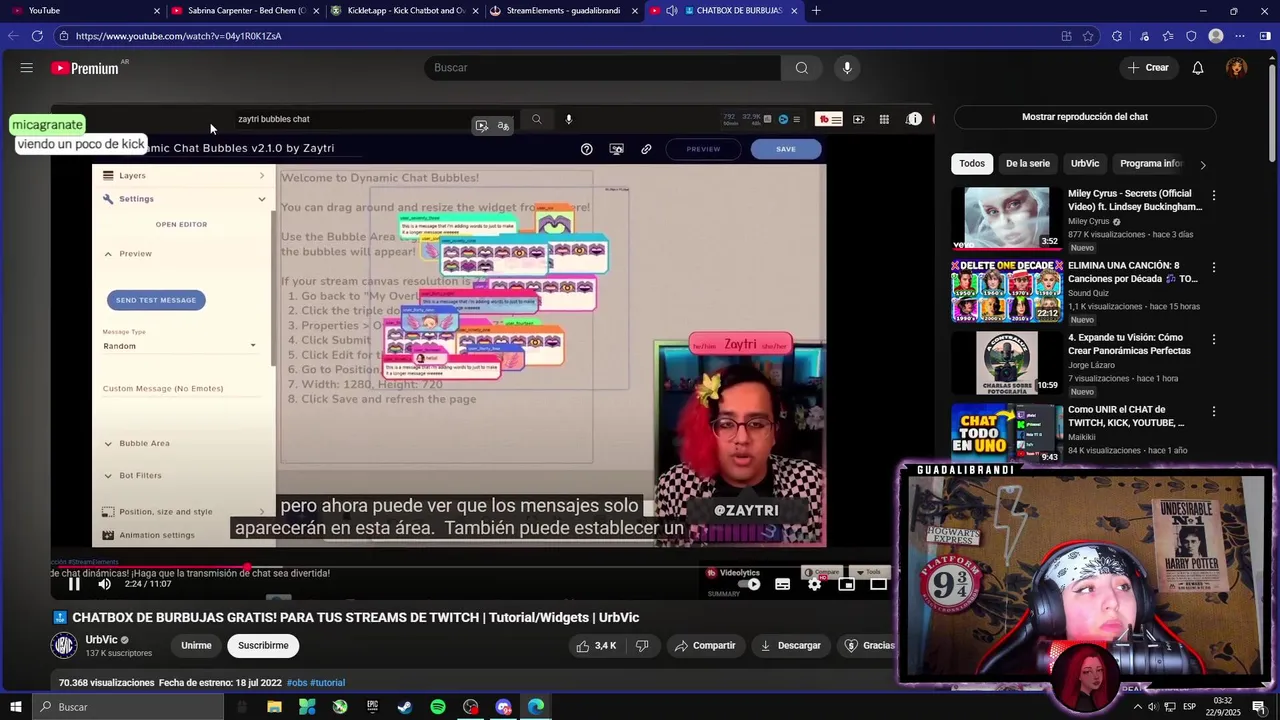
Task: Open options for Como UNIR el CHAT video
Action: coord(1214,412)
